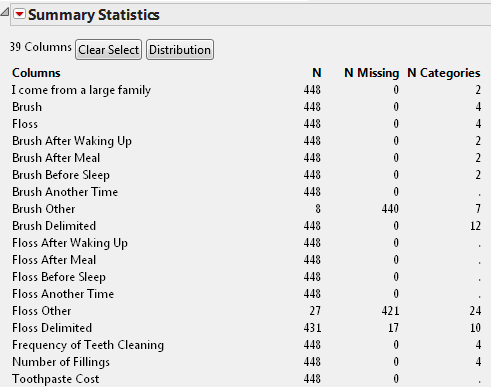Select 'Floss Before Sleep' column
Screen dimensions: 491x387
click(59, 277)
